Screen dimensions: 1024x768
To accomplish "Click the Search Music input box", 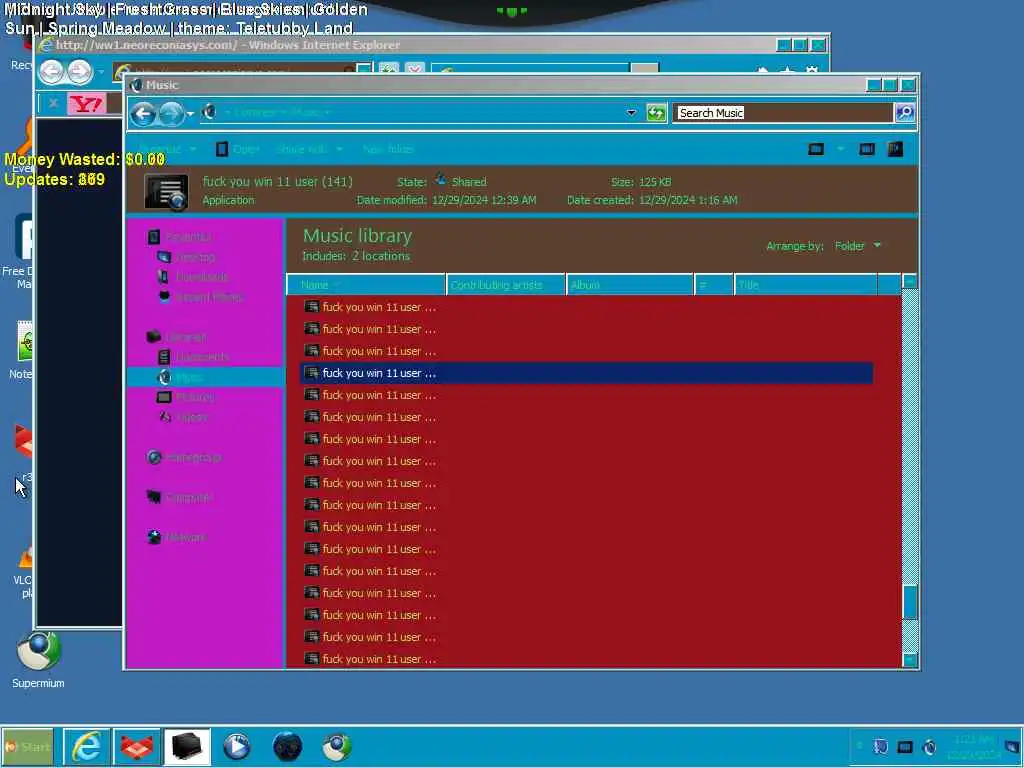I will (782, 113).
